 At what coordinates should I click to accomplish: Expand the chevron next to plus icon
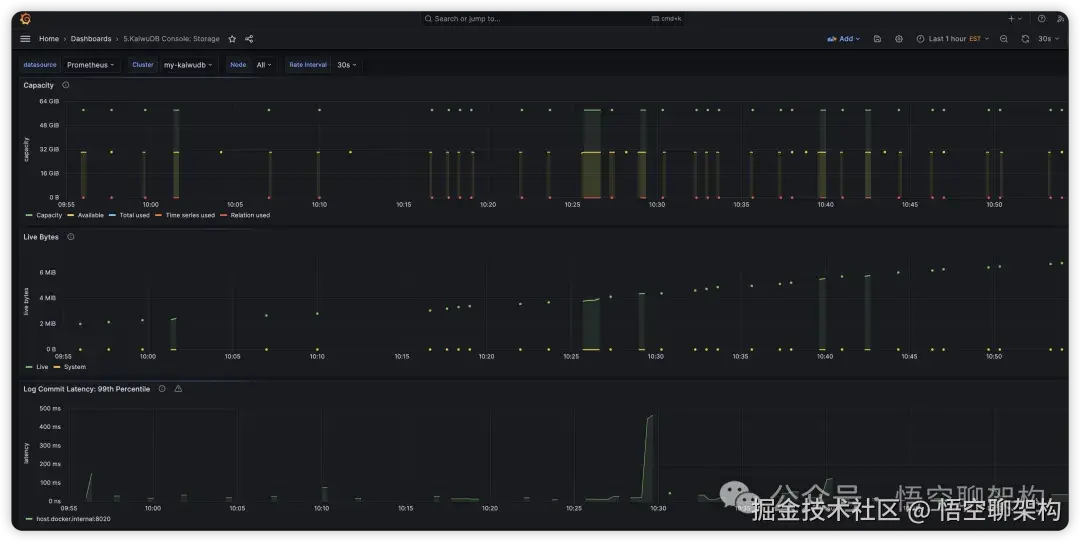click(1020, 19)
